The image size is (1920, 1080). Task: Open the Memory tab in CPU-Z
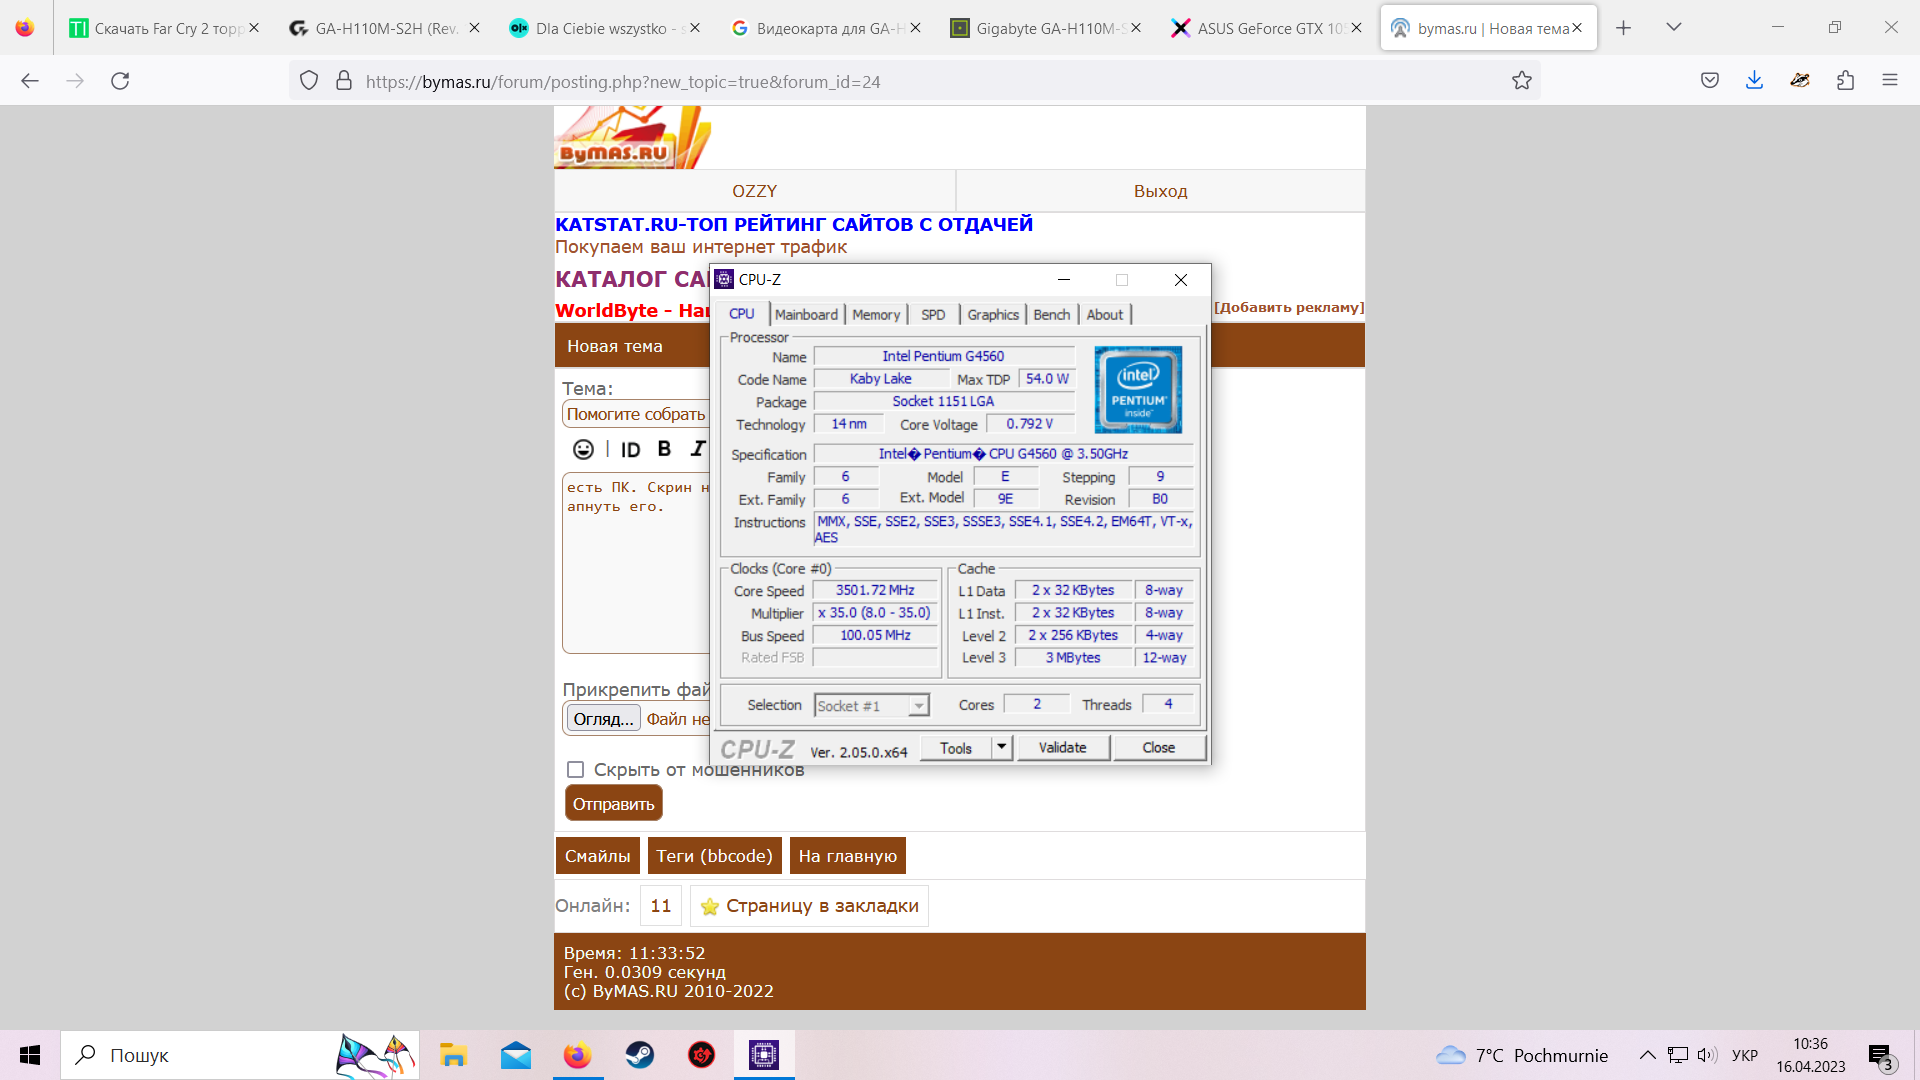(876, 314)
